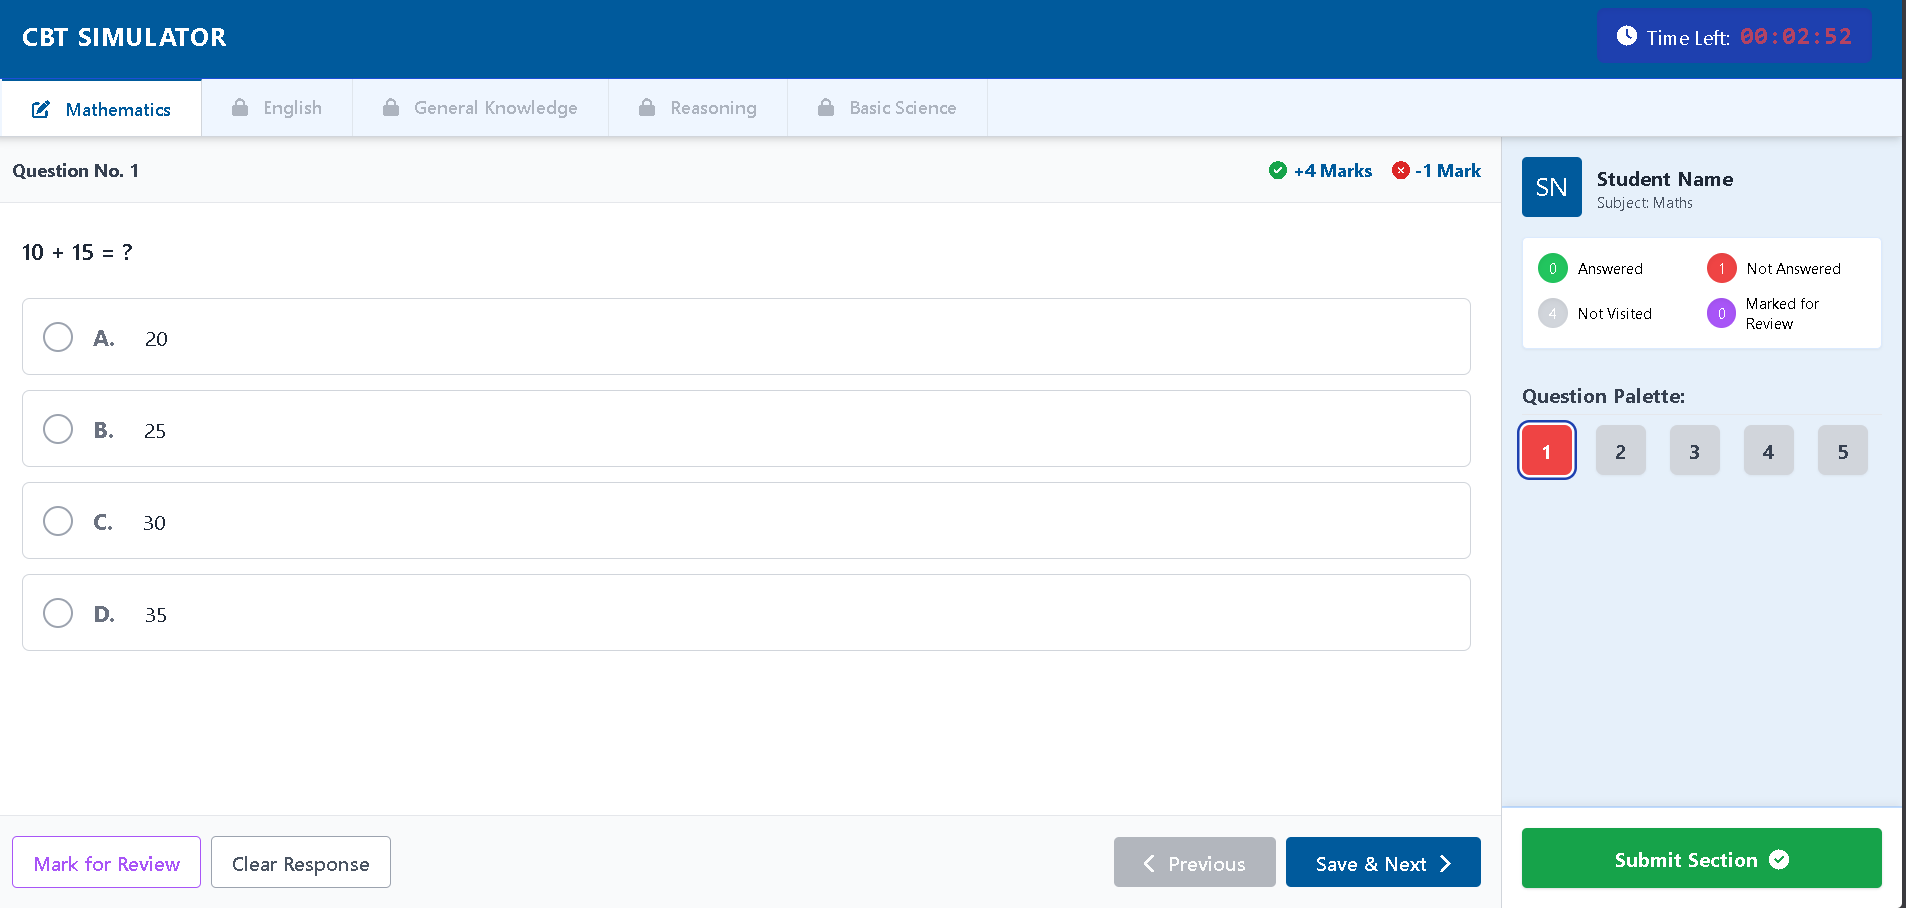Viewport: 1906px width, 908px height.
Task: Click the lock icon on English tab
Action: (x=240, y=107)
